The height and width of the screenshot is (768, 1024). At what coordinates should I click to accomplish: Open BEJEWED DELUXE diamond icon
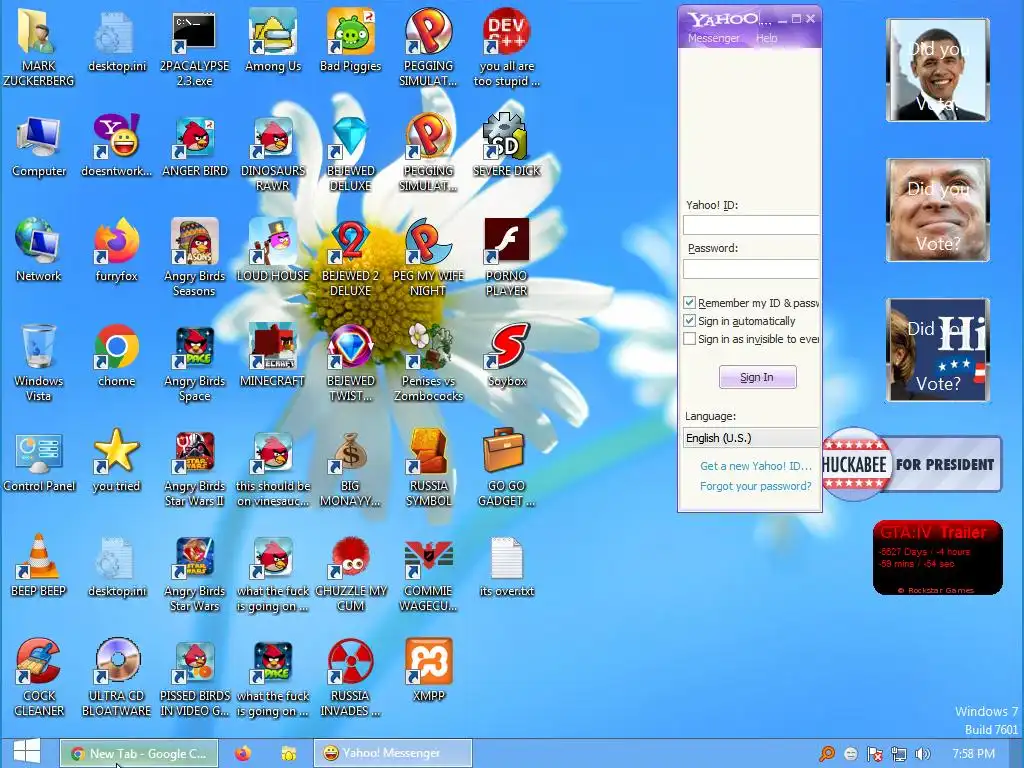pyautogui.click(x=350, y=137)
